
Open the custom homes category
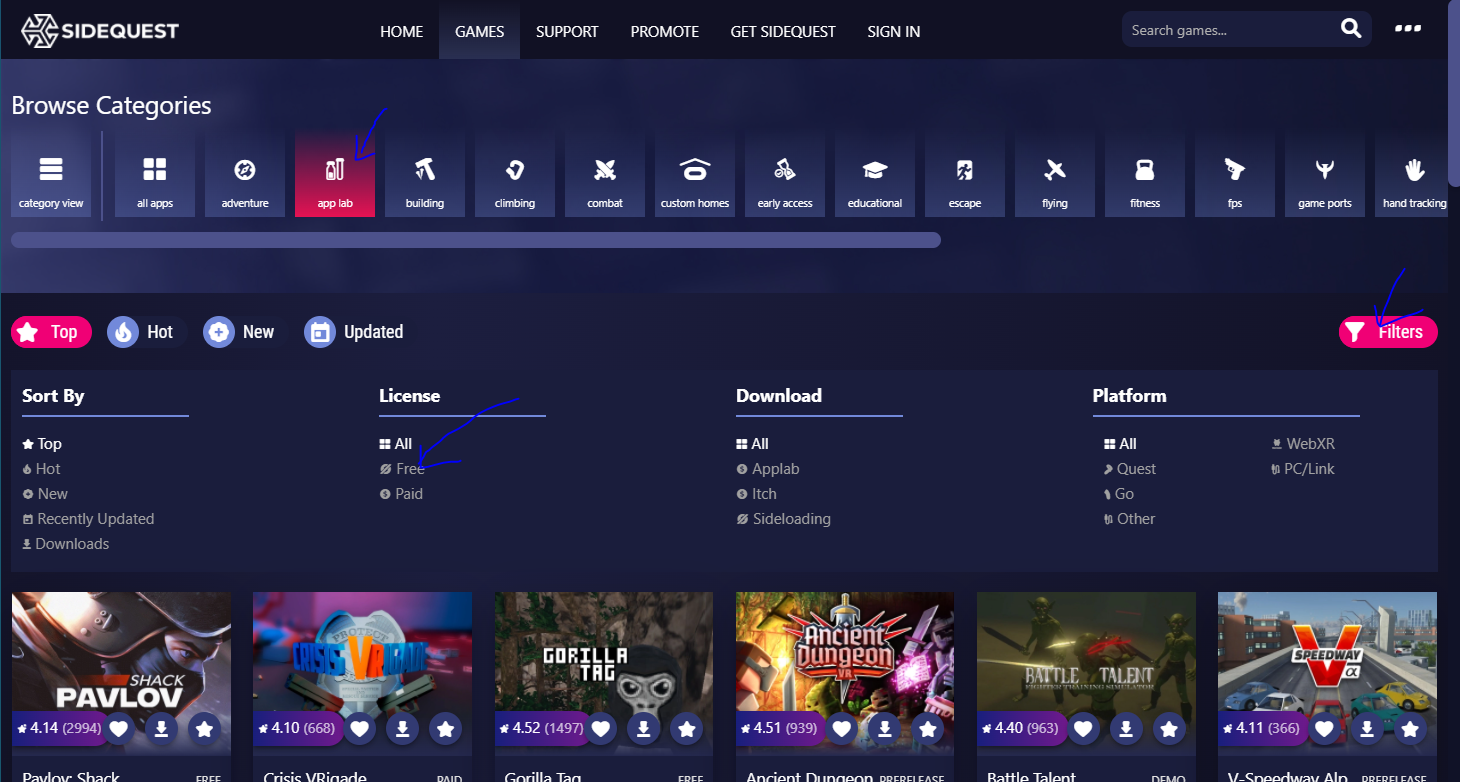tap(695, 173)
